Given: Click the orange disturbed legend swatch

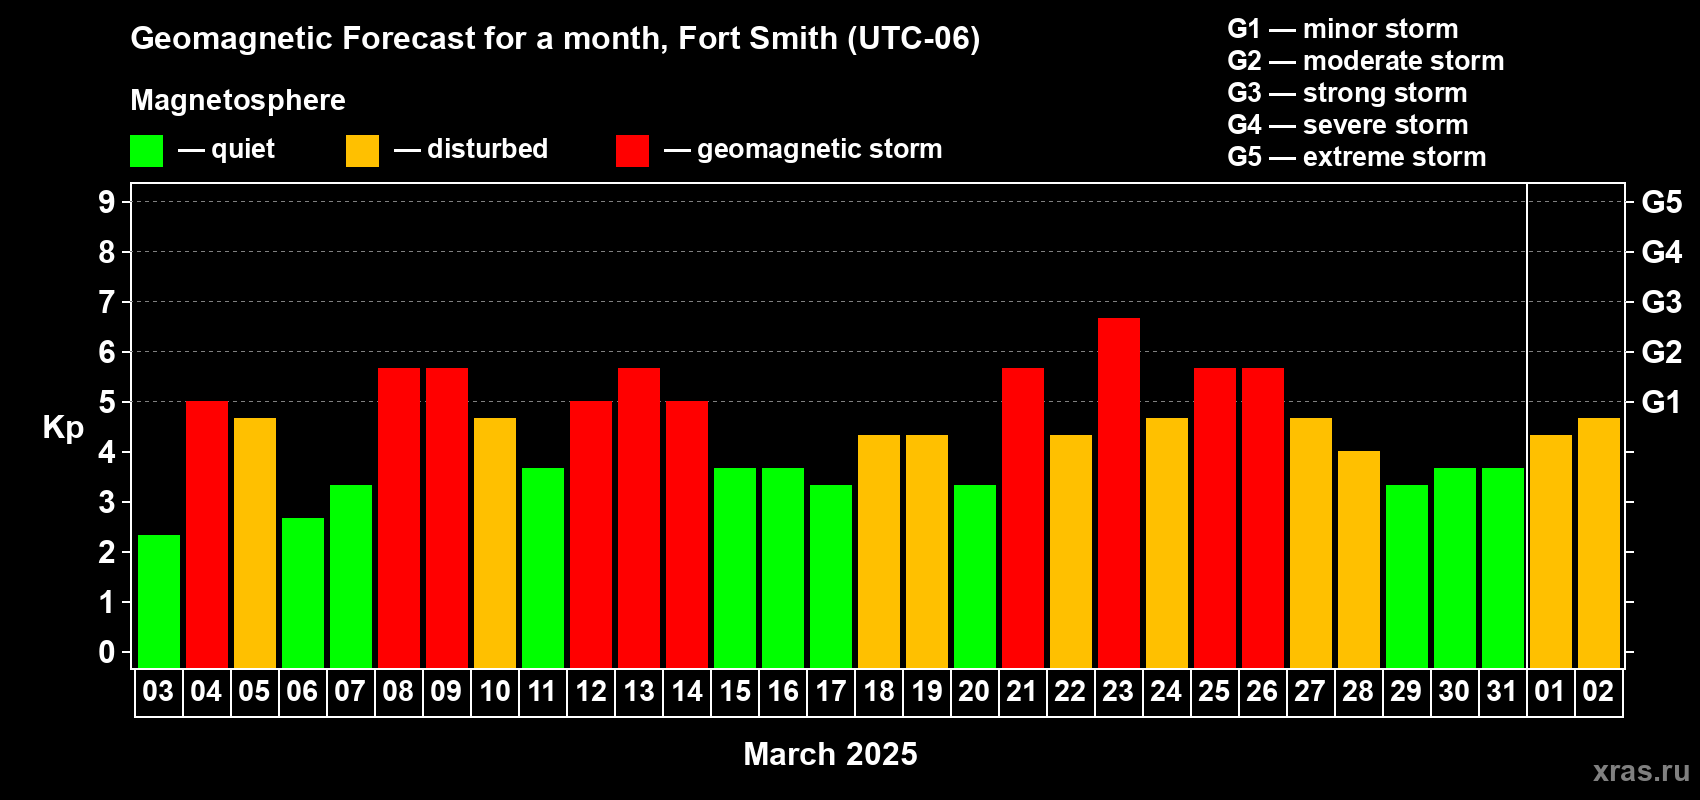Looking at the screenshot, I should [x=363, y=151].
